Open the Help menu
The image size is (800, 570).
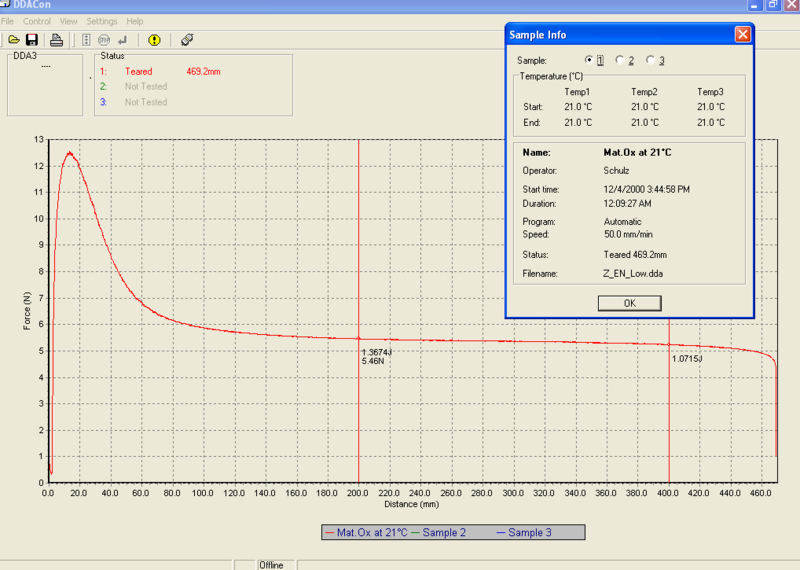point(135,21)
